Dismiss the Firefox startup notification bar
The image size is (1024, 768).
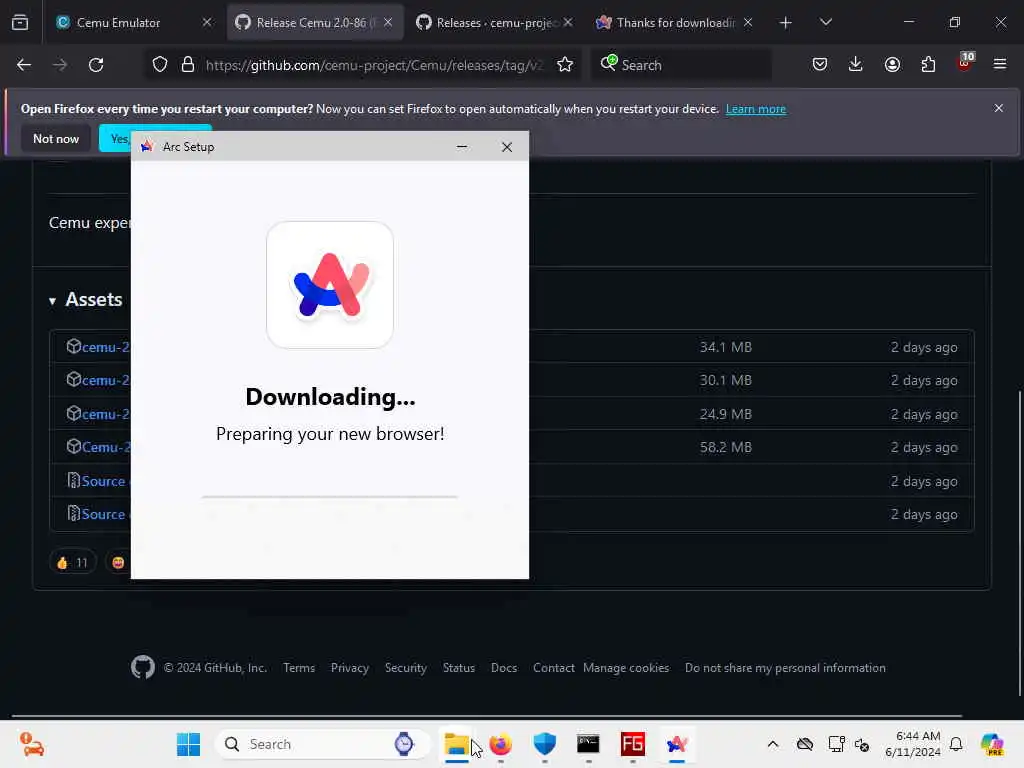(999, 108)
